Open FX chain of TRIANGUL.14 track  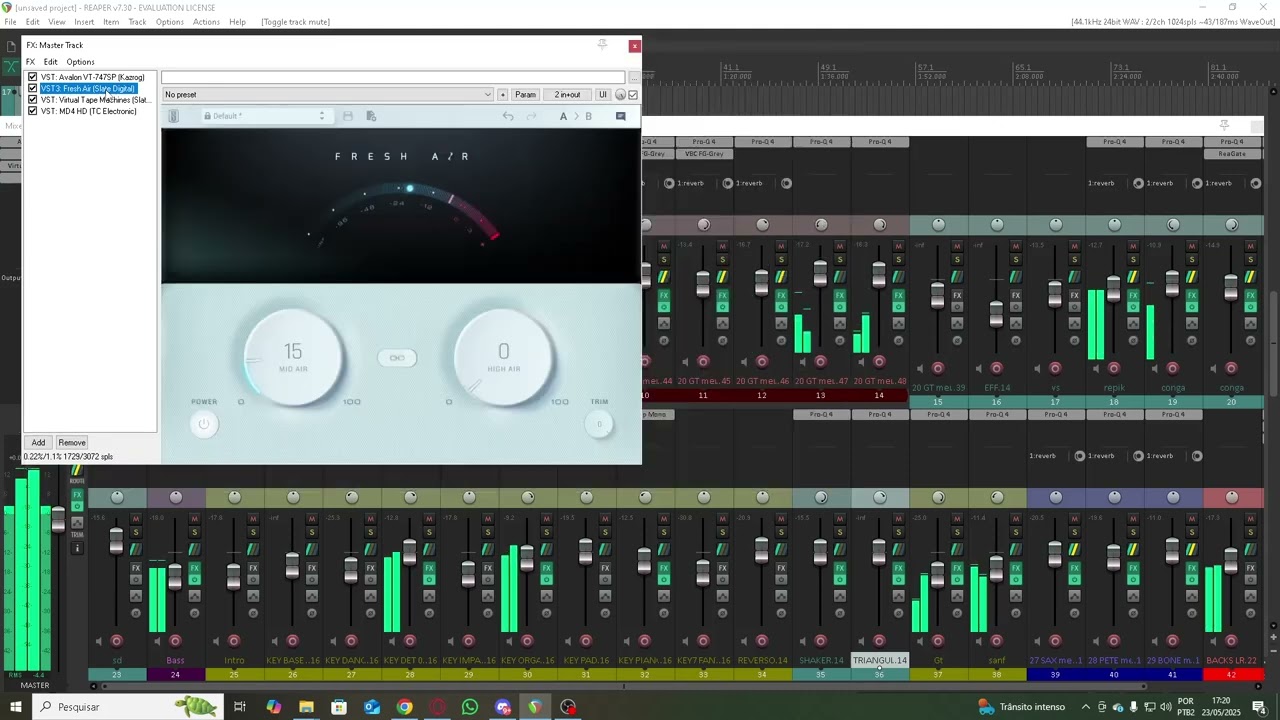click(x=898, y=568)
